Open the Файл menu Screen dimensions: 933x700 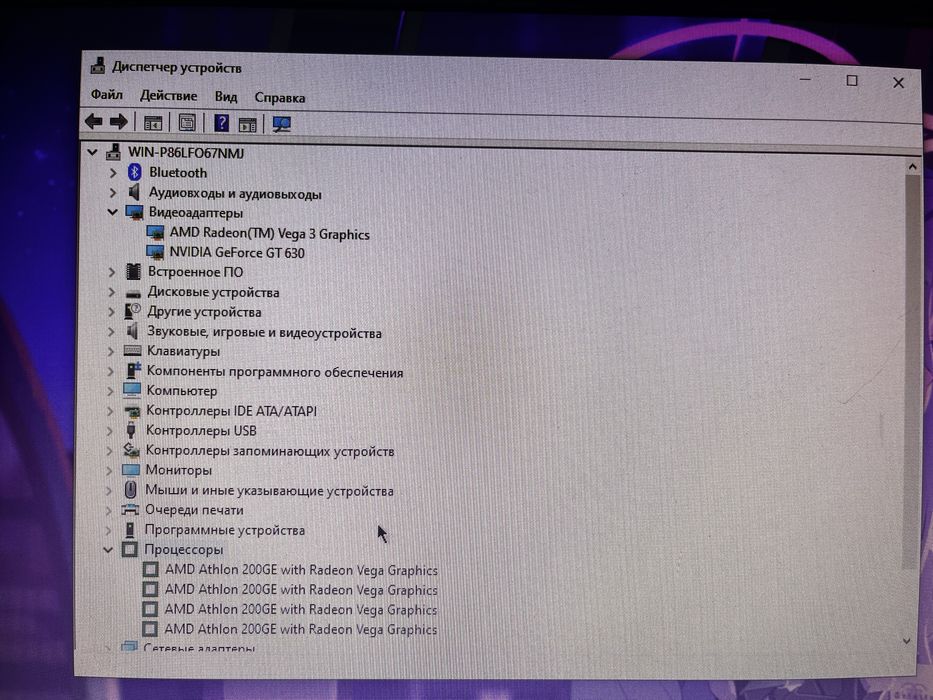tap(107, 95)
